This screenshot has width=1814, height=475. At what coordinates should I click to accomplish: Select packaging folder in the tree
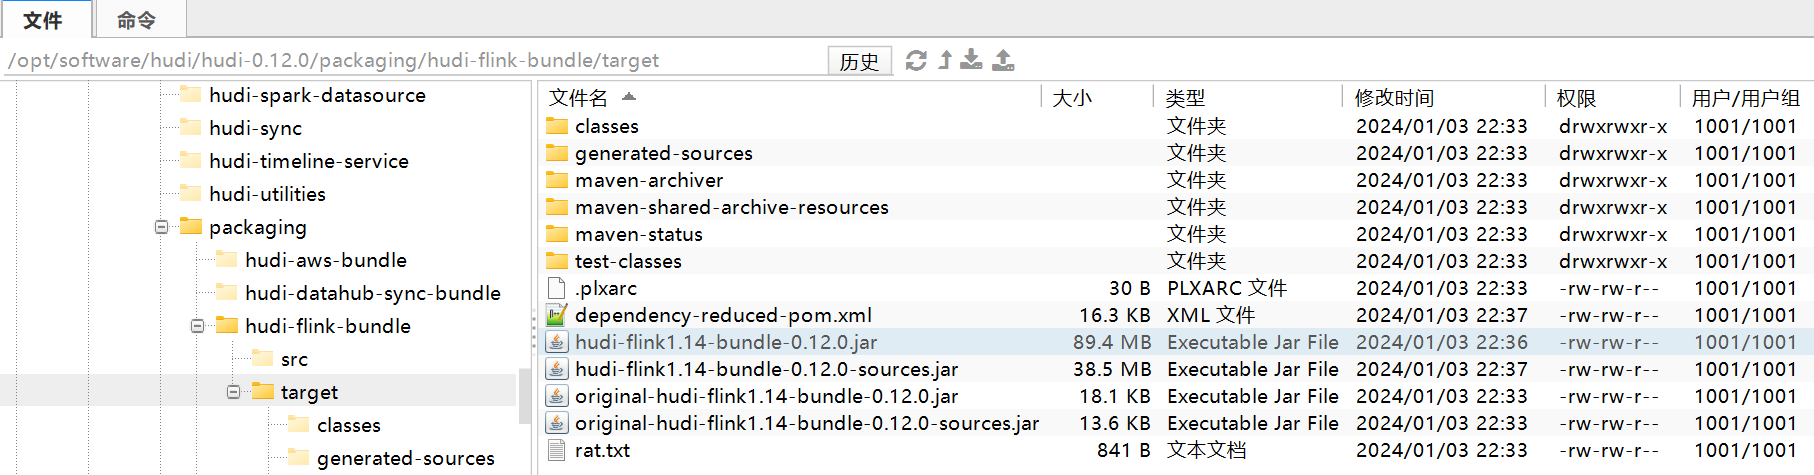pyautogui.click(x=258, y=227)
